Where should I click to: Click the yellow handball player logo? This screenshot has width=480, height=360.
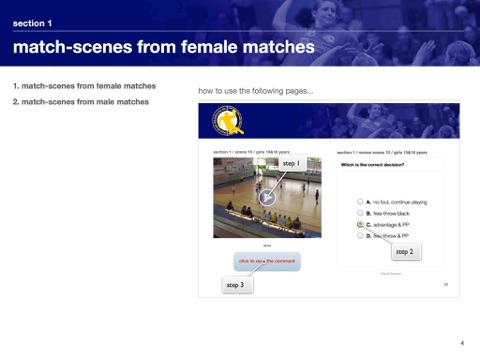pos(228,121)
